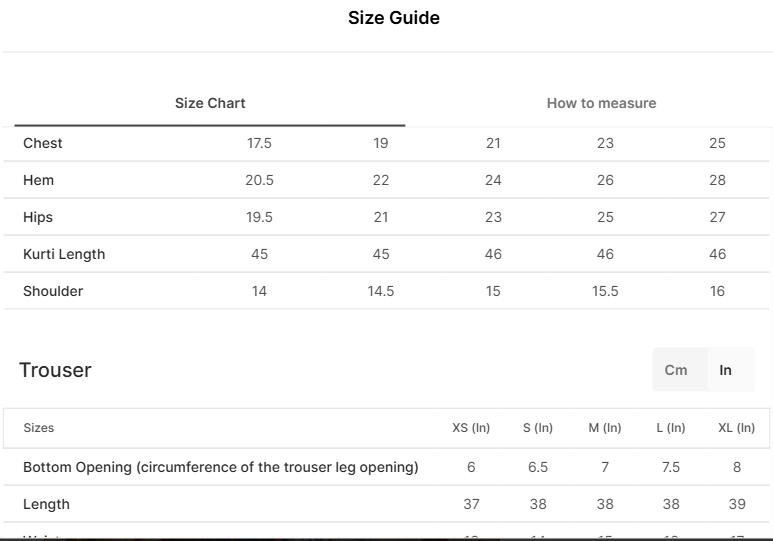Click the XL (In) column header

point(737,428)
